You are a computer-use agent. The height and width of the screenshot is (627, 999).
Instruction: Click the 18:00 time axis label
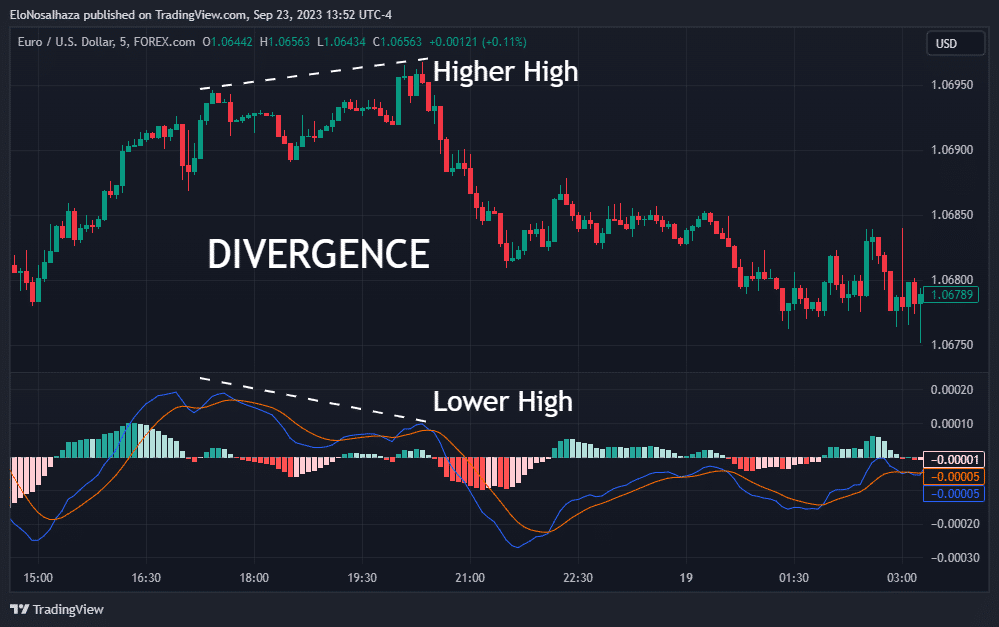(254, 578)
